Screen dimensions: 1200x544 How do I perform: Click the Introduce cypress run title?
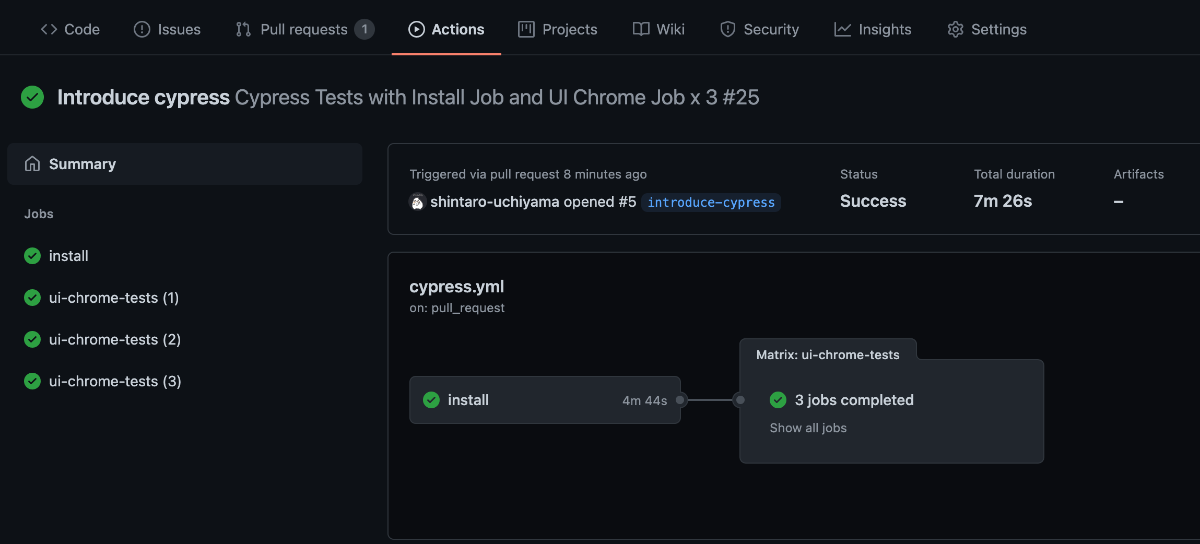pyautogui.click(x=144, y=97)
